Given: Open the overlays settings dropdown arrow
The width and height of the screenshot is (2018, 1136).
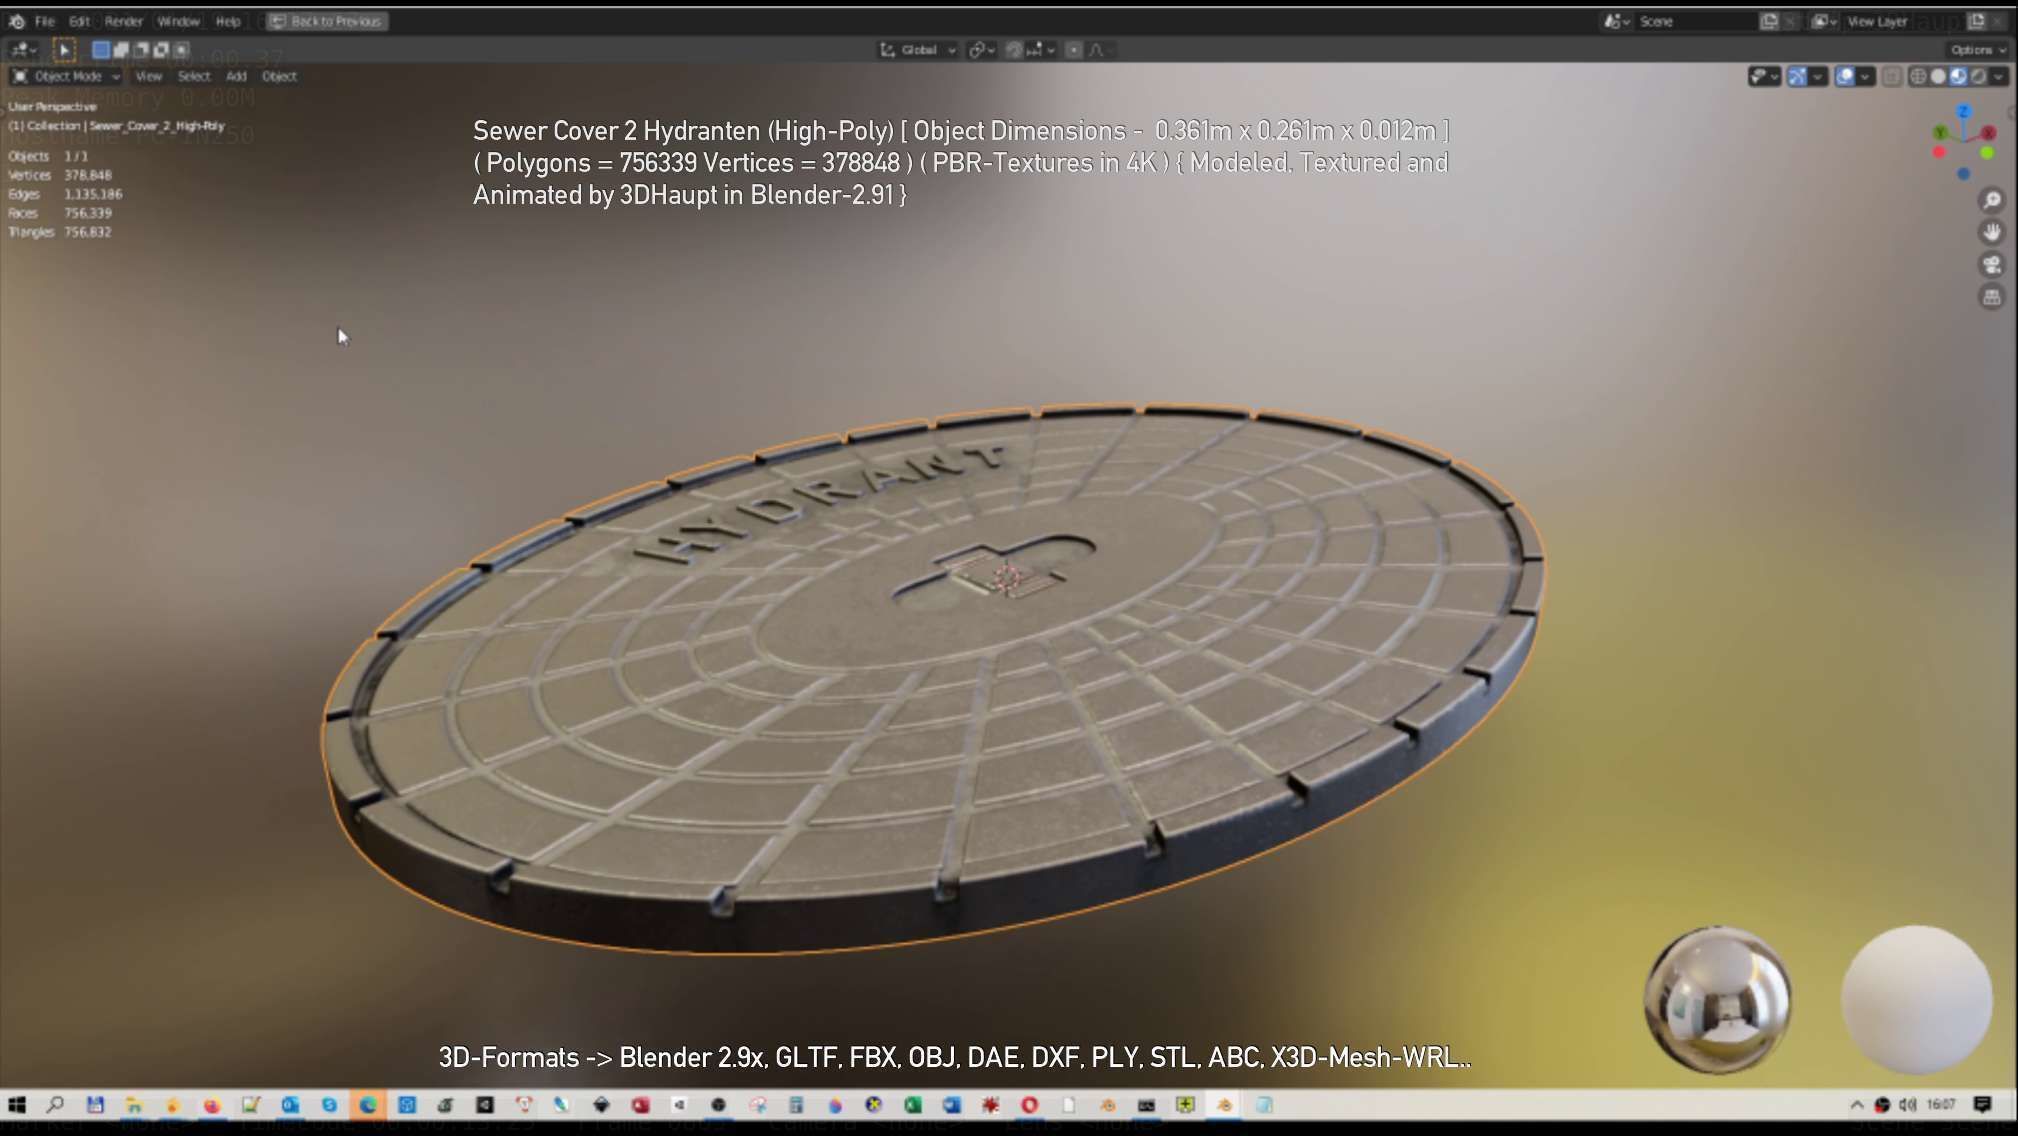Looking at the screenshot, I should [1866, 76].
